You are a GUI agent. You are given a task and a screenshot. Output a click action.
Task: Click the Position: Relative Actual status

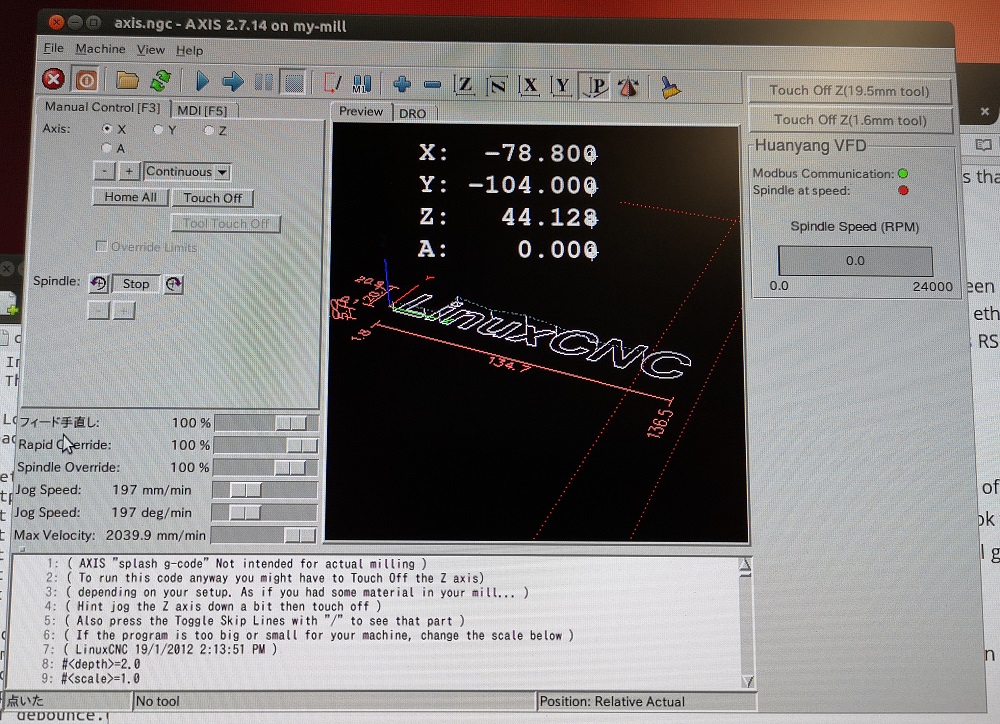(x=647, y=701)
